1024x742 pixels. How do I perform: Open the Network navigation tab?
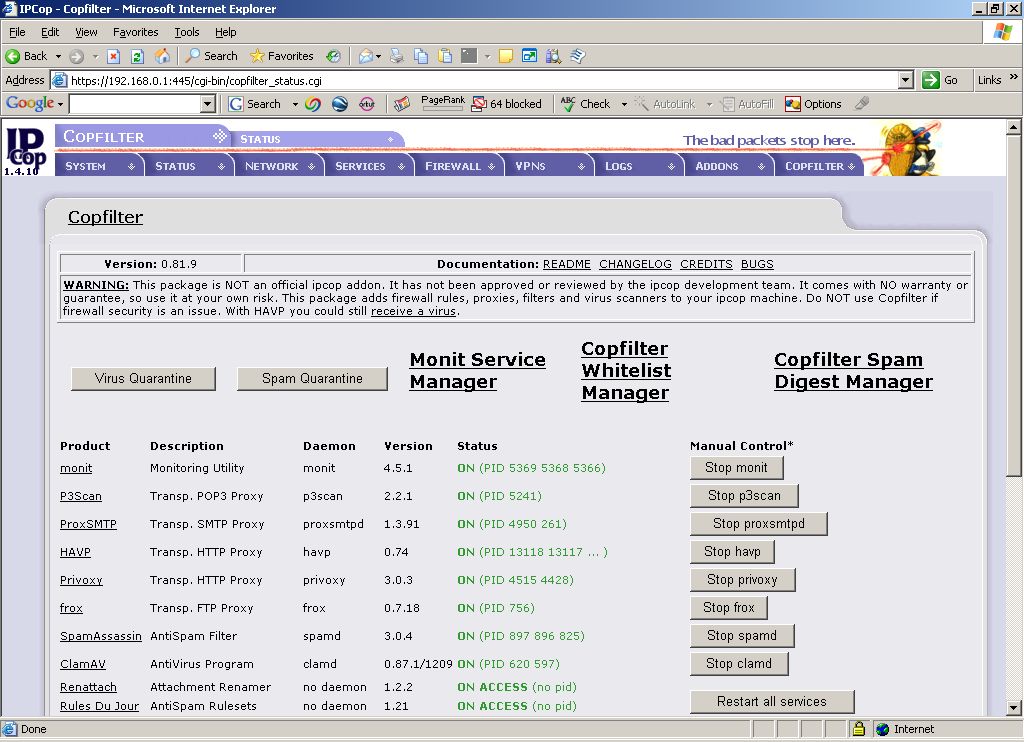click(280, 166)
